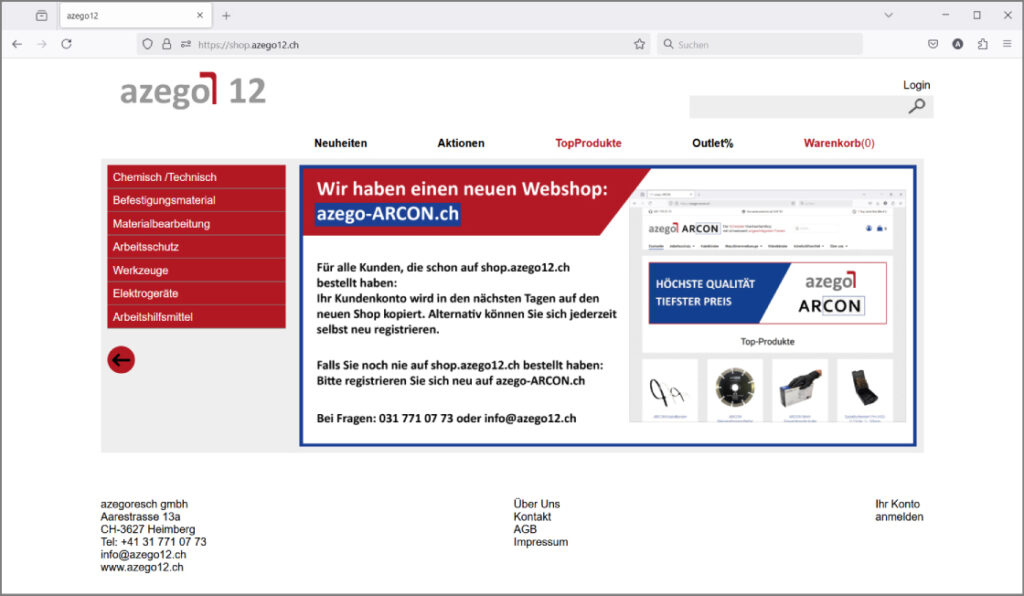This screenshot has width=1024, height=596.
Task: Click into the shop search field
Action: click(796, 107)
